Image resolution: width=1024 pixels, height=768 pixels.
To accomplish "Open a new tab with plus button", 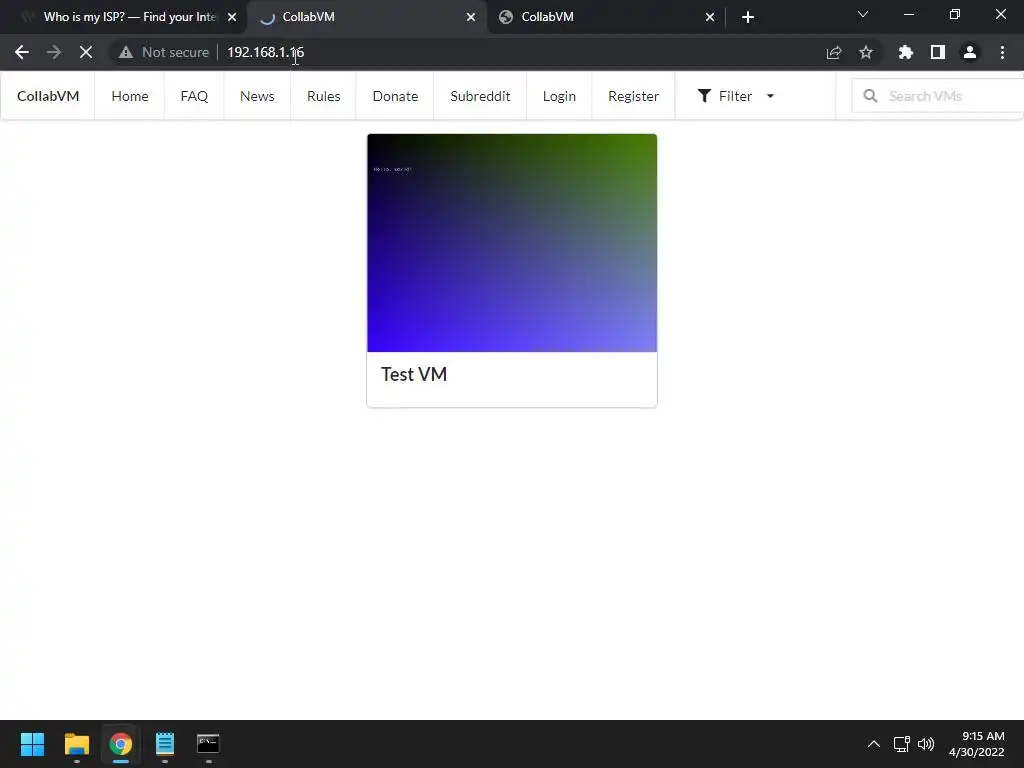I will click(748, 17).
